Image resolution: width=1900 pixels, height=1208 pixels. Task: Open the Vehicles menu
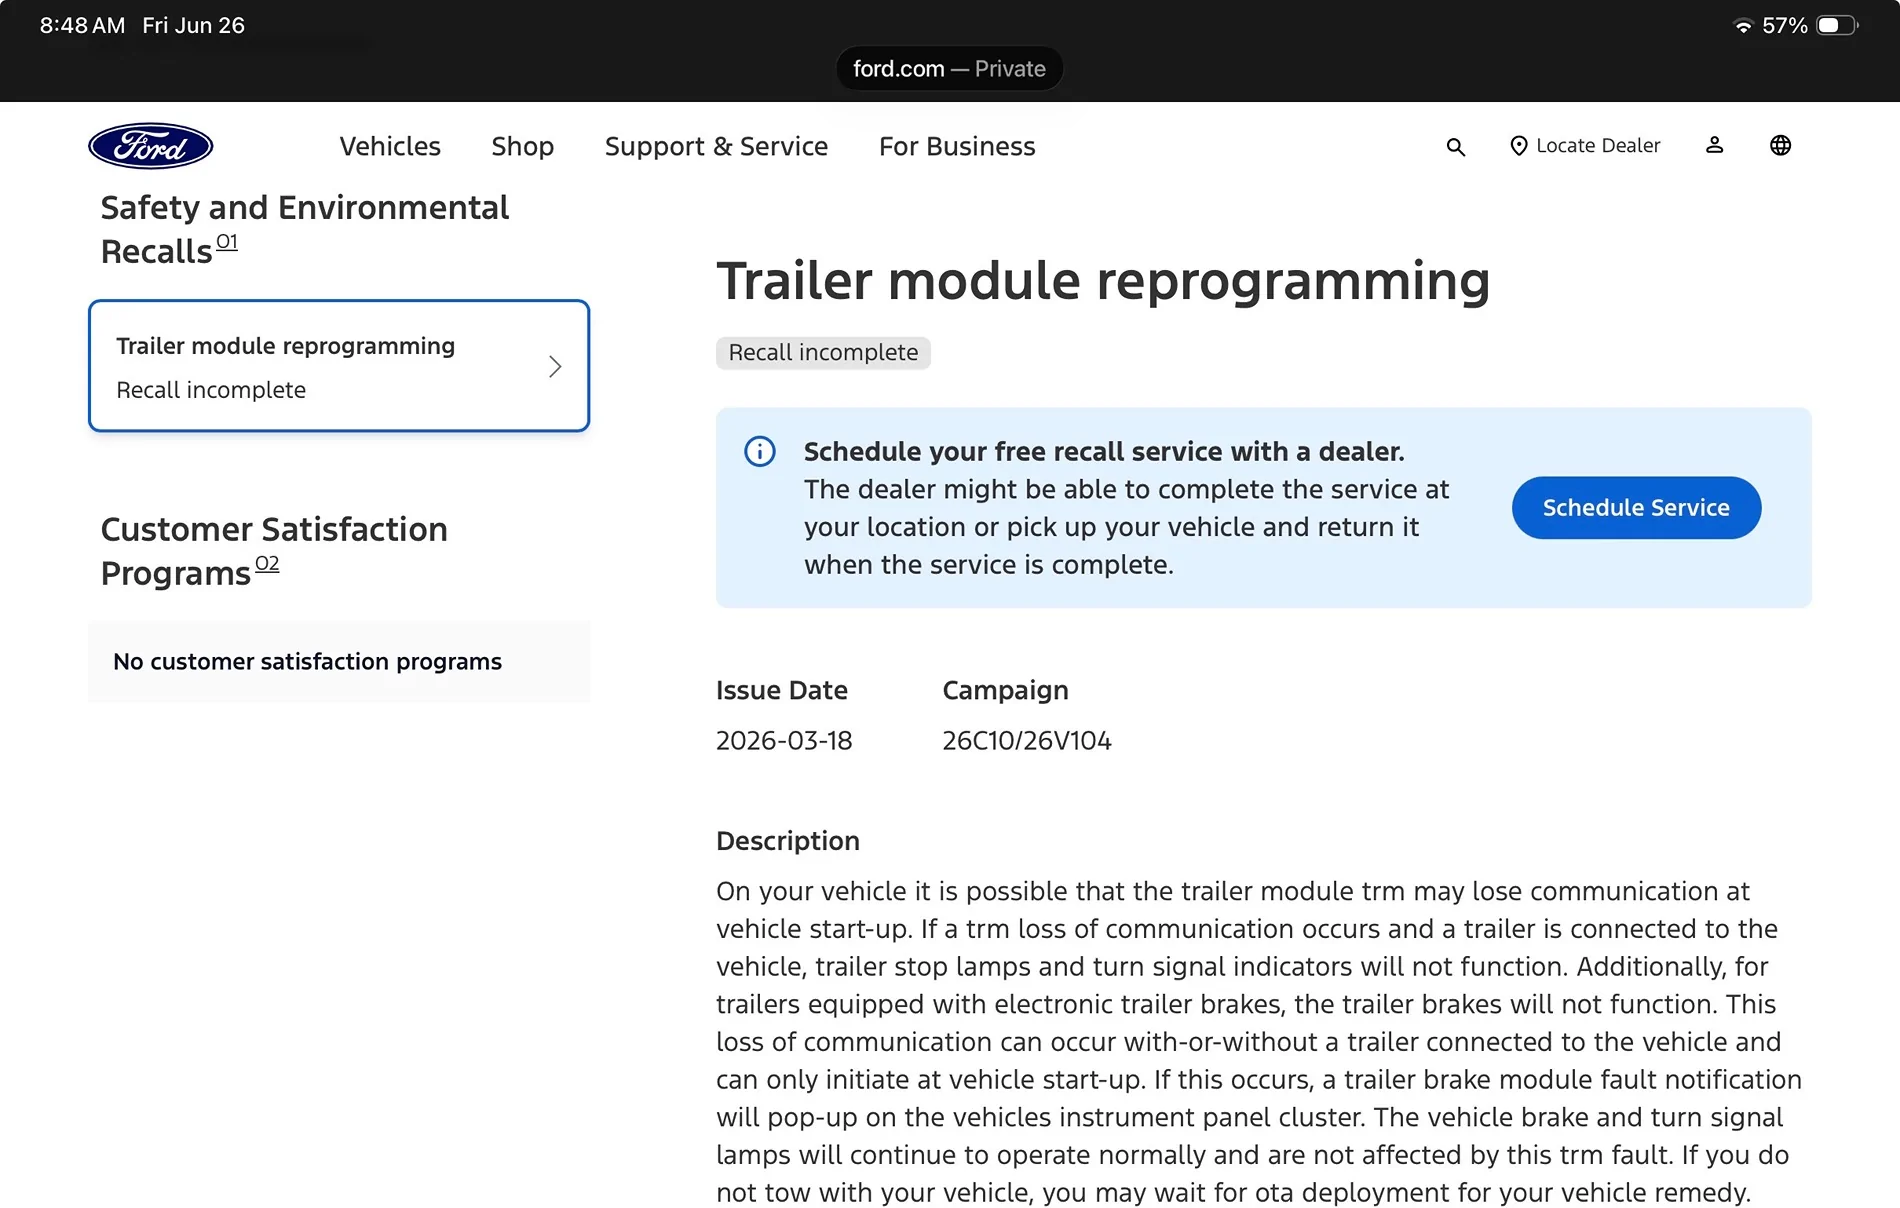point(390,146)
